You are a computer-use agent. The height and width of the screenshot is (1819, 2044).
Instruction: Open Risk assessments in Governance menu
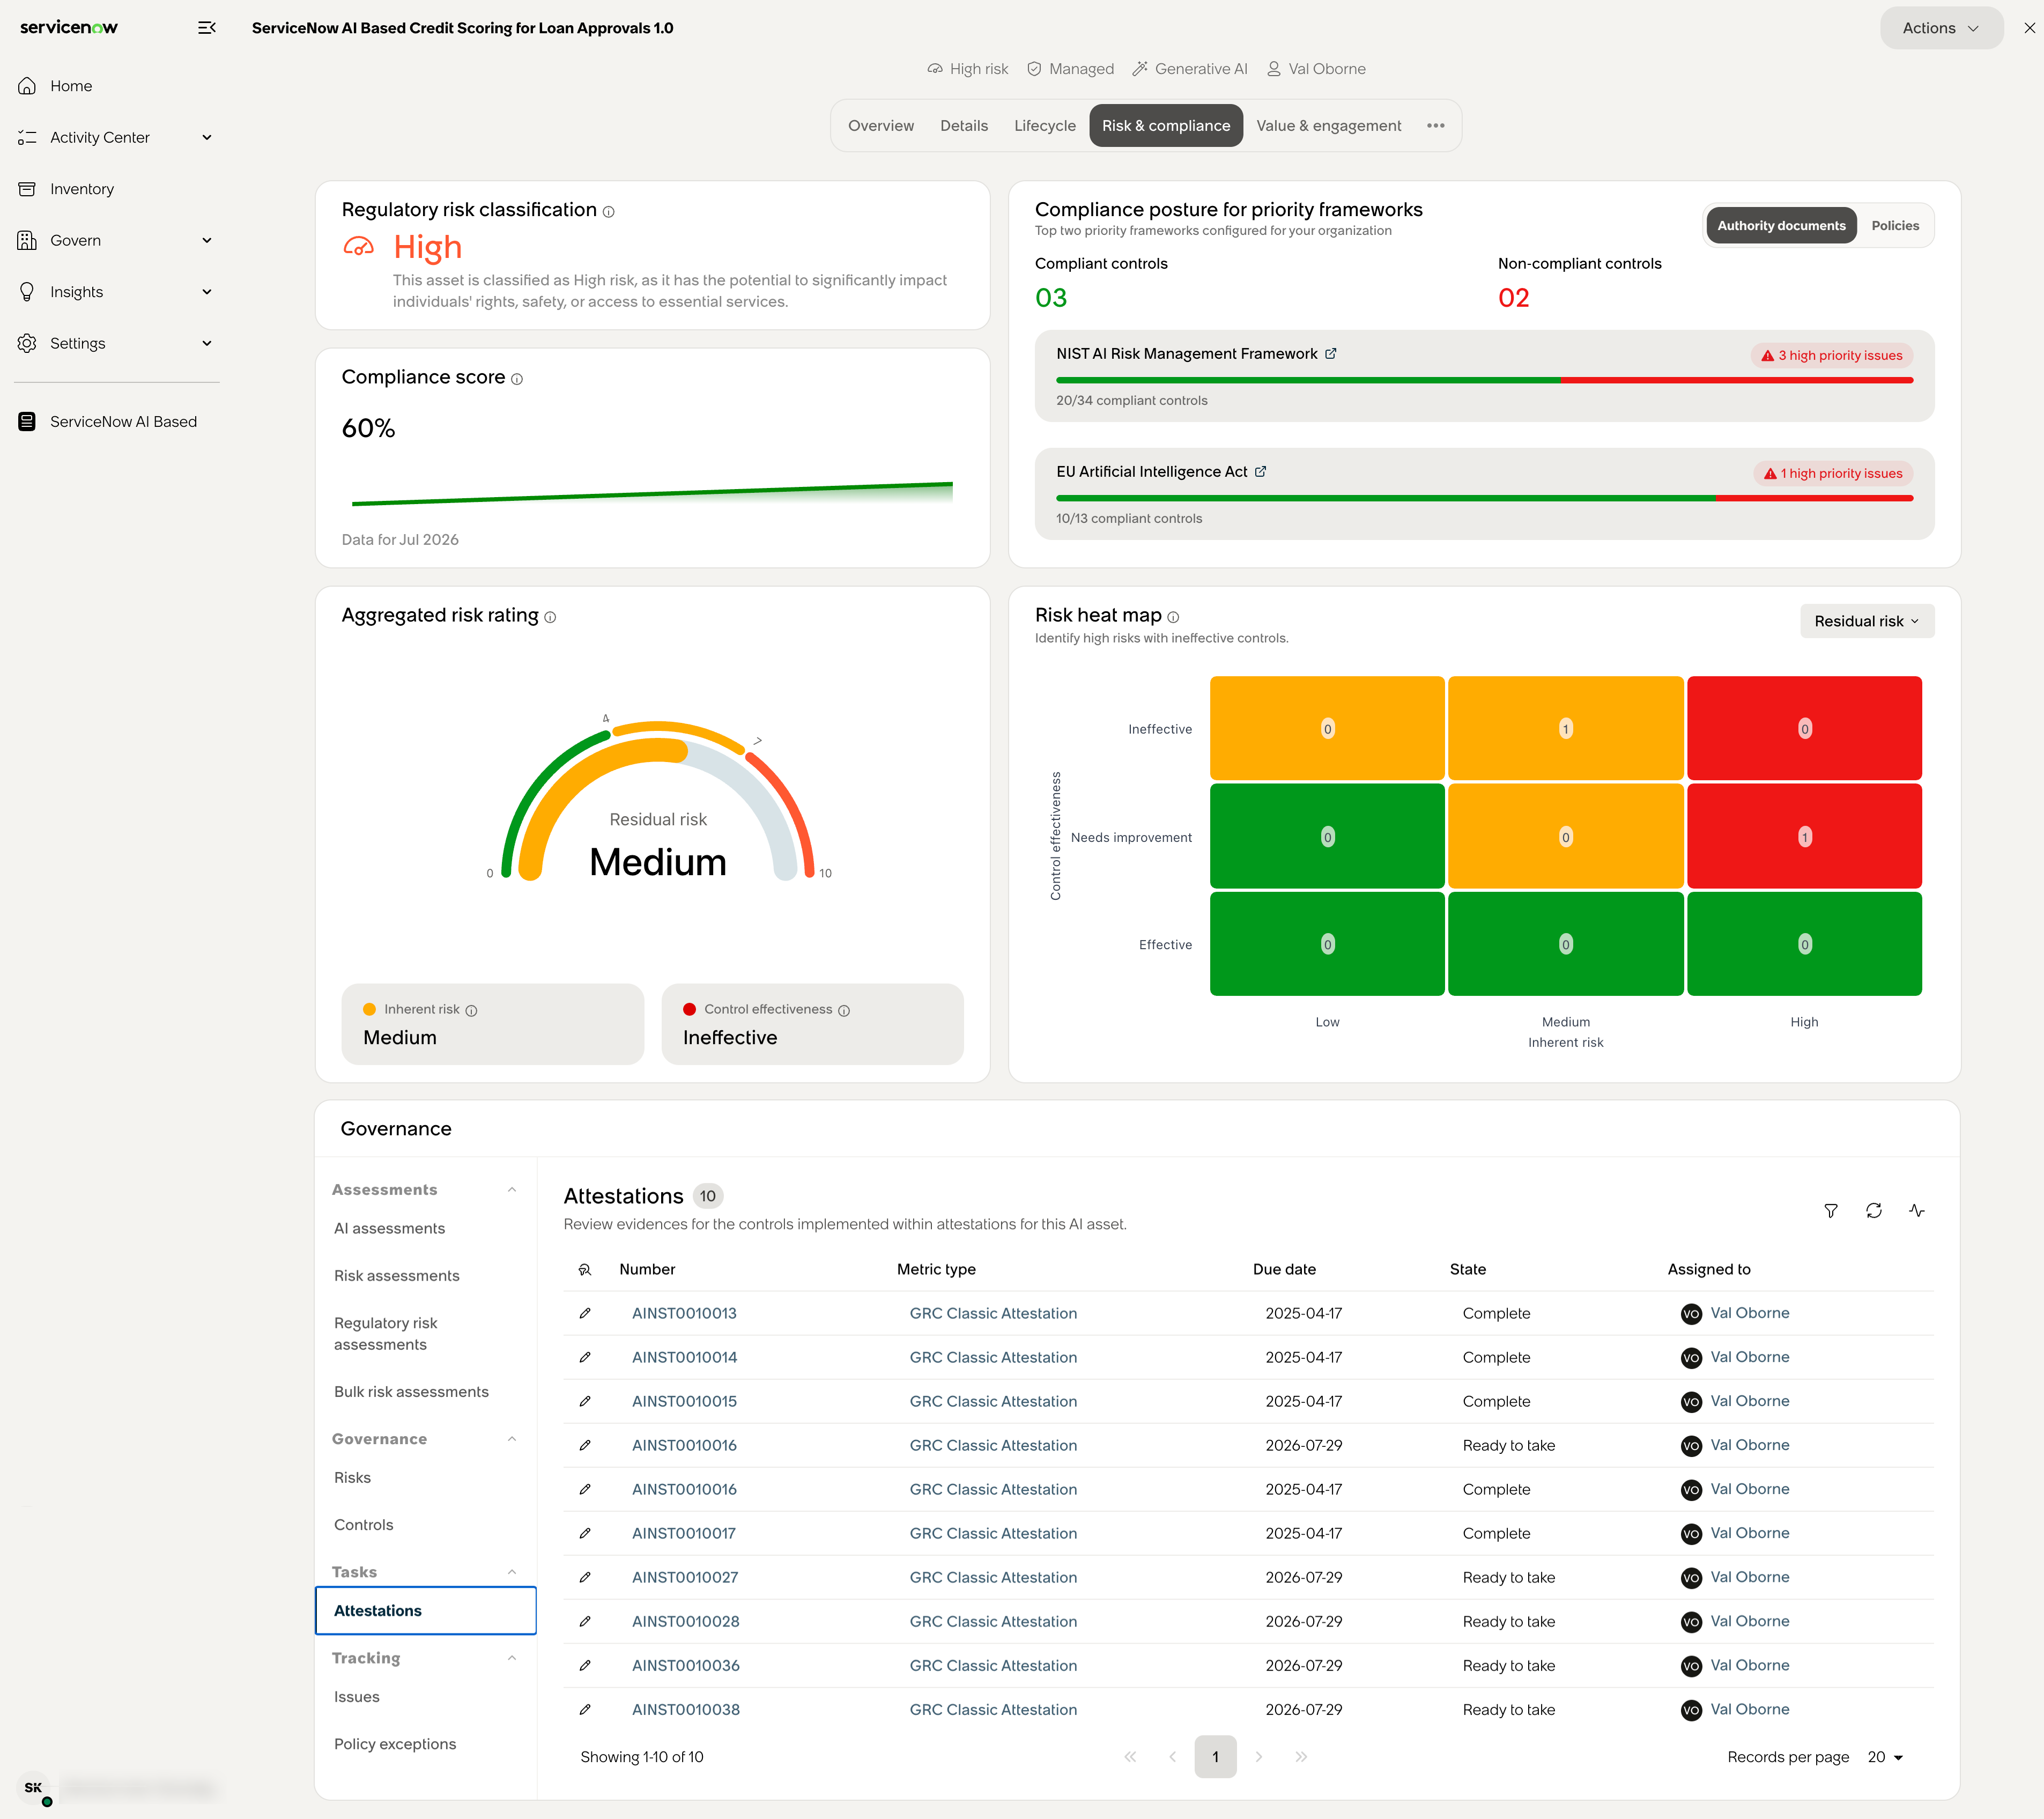tap(397, 1275)
